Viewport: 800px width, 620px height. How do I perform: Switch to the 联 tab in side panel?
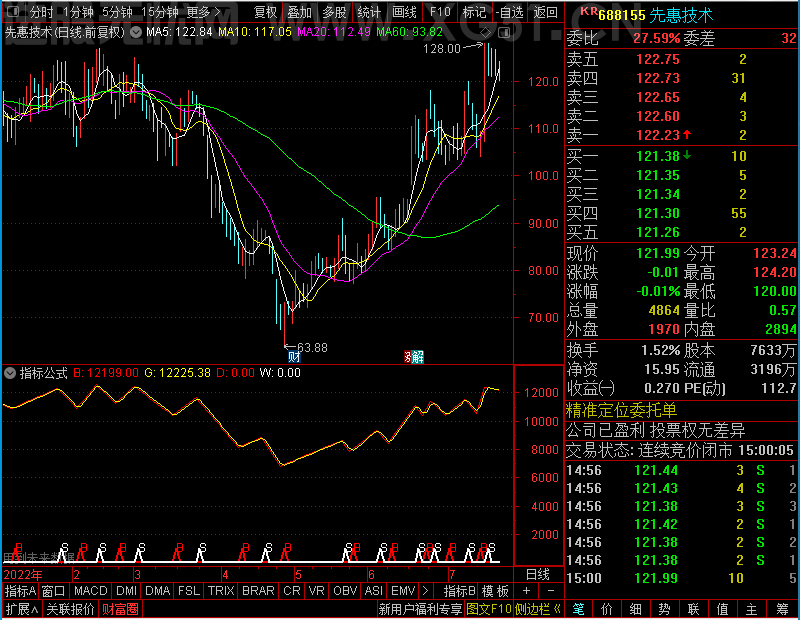(693, 609)
